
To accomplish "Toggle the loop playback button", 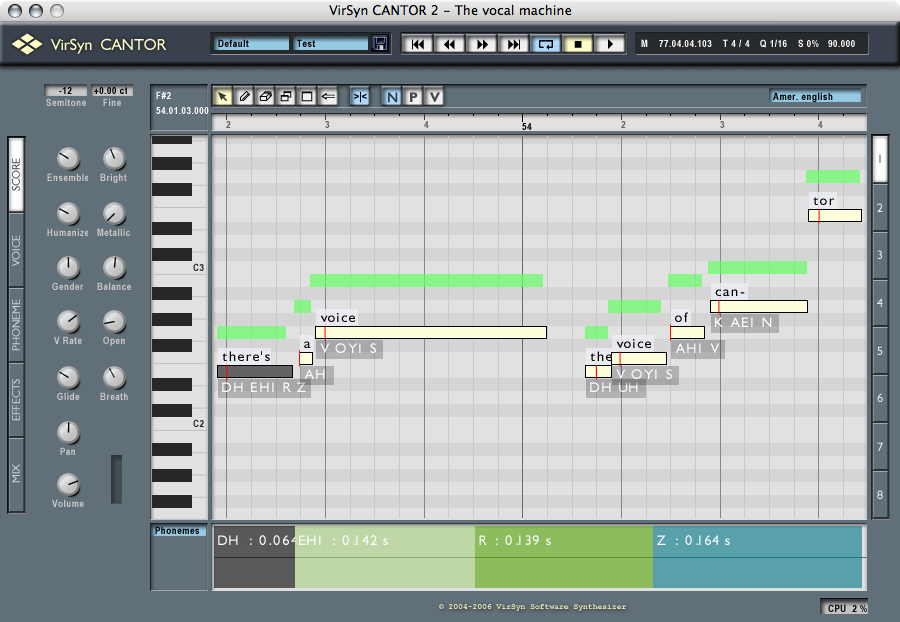I will [546, 44].
